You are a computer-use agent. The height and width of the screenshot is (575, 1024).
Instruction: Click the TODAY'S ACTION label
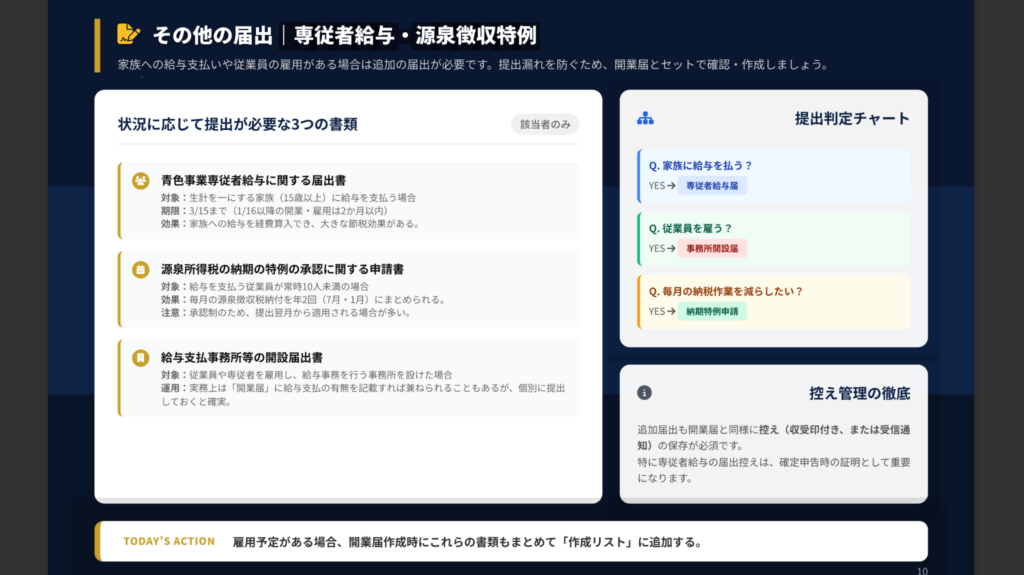169,541
